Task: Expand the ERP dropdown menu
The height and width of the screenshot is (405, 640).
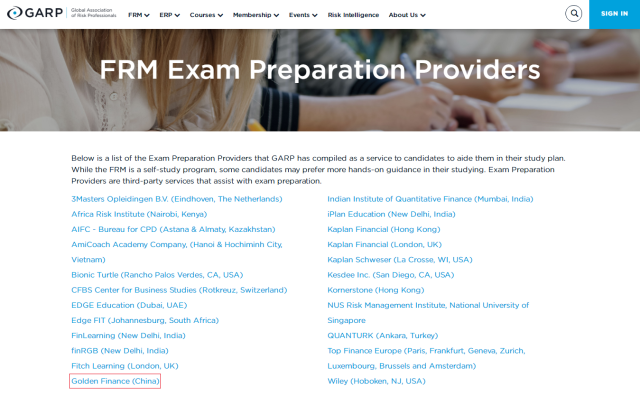Action: coord(169,15)
